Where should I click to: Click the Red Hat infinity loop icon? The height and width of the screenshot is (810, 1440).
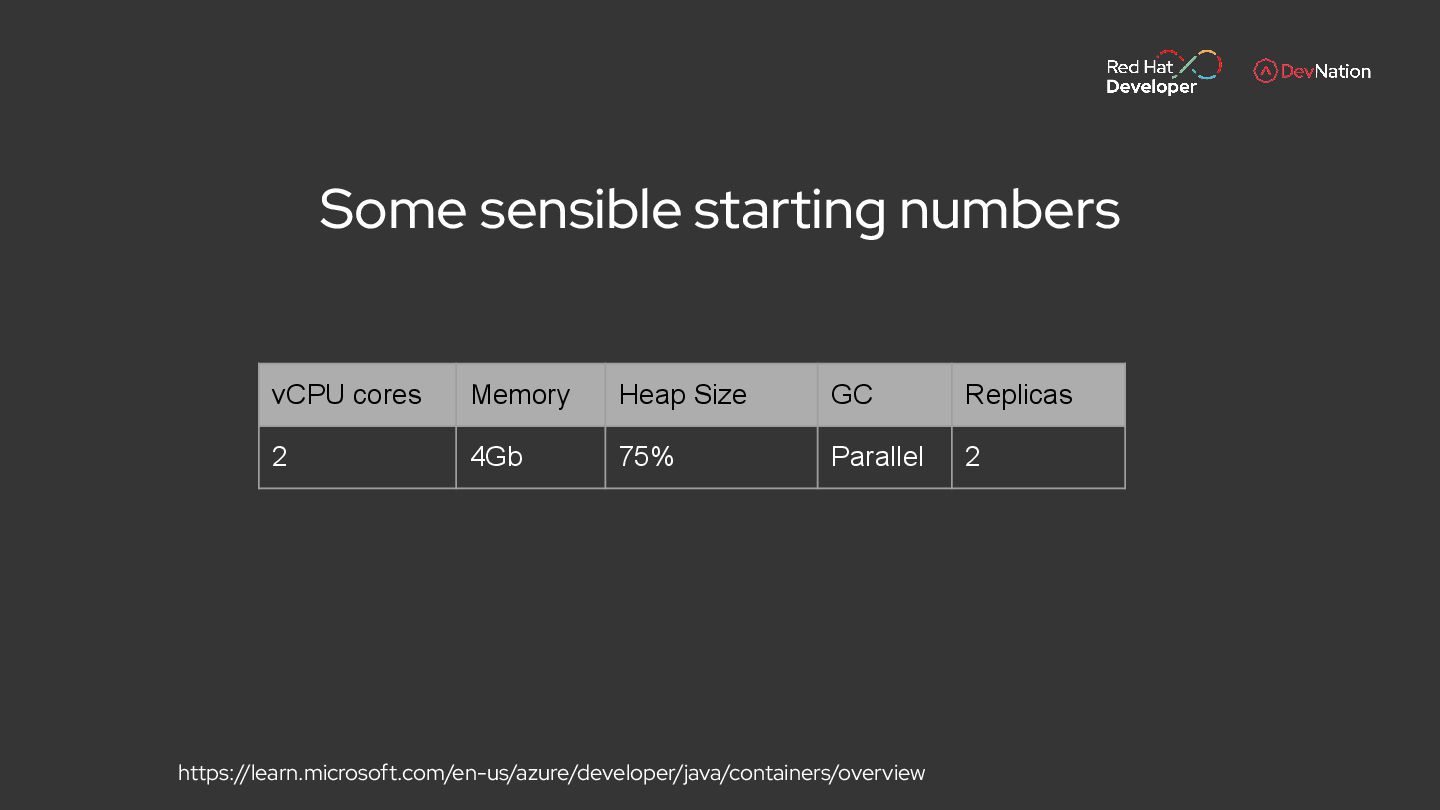click(1200, 65)
